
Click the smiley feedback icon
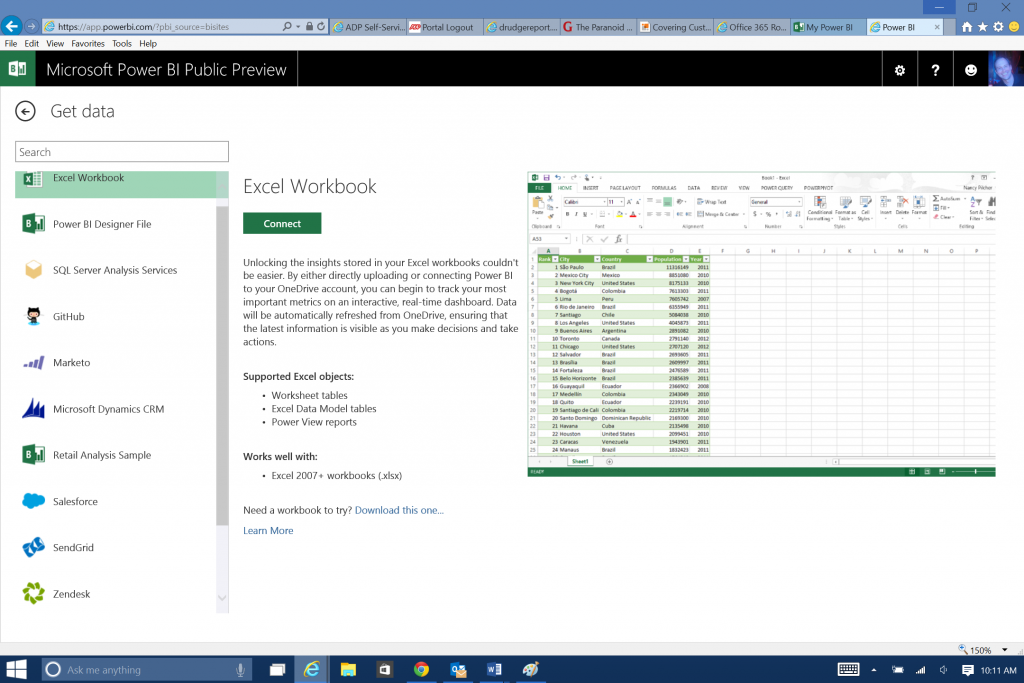click(970, 70)
